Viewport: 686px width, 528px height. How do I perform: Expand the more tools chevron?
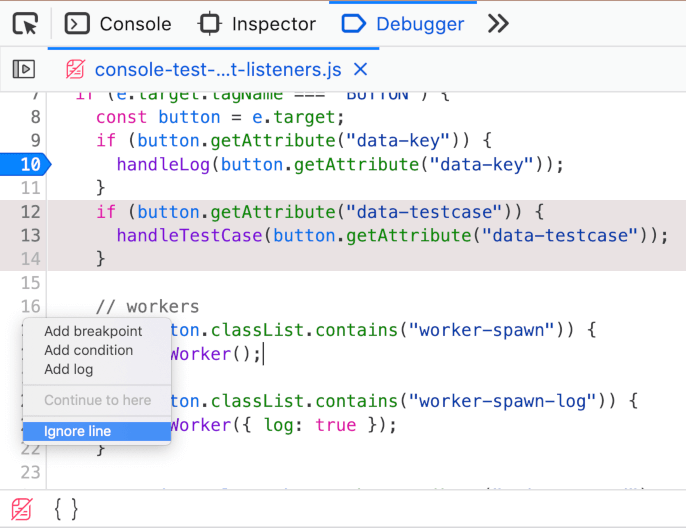pos(498,23)
